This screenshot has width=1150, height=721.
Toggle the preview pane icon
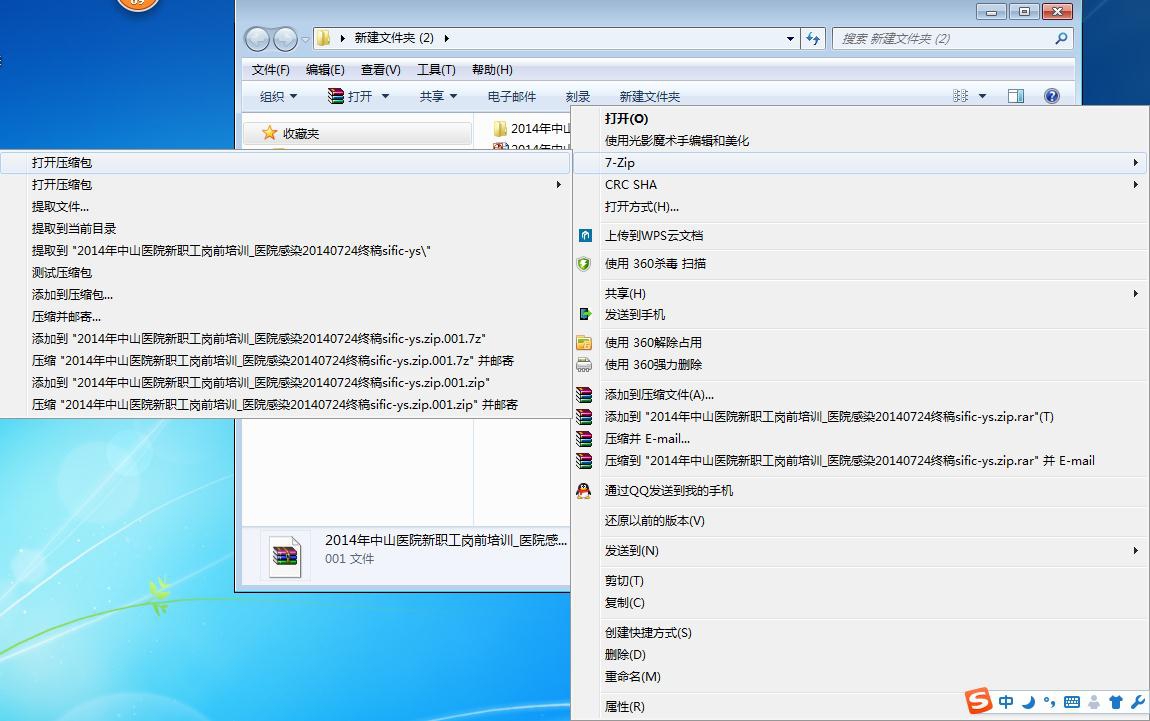(1015, 96)
